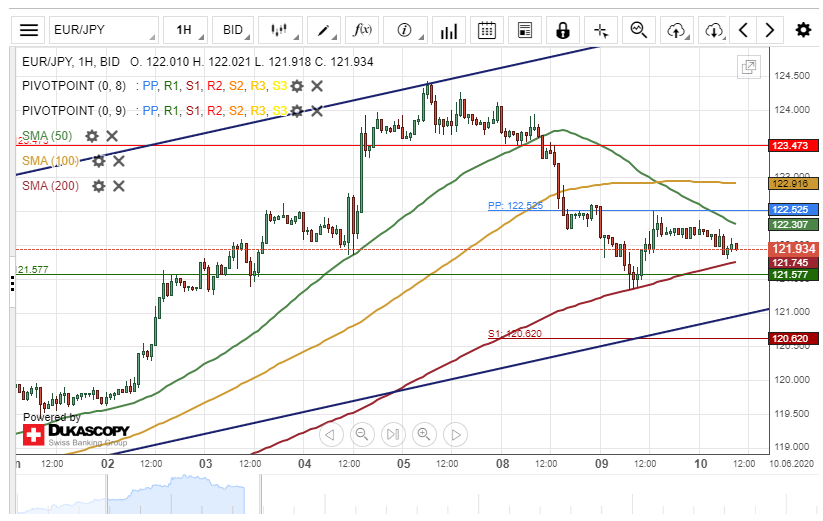Remove the SMA (200) indicator
Image resolution: width=823 pixels, height=521 pixels.
point(118,186)
